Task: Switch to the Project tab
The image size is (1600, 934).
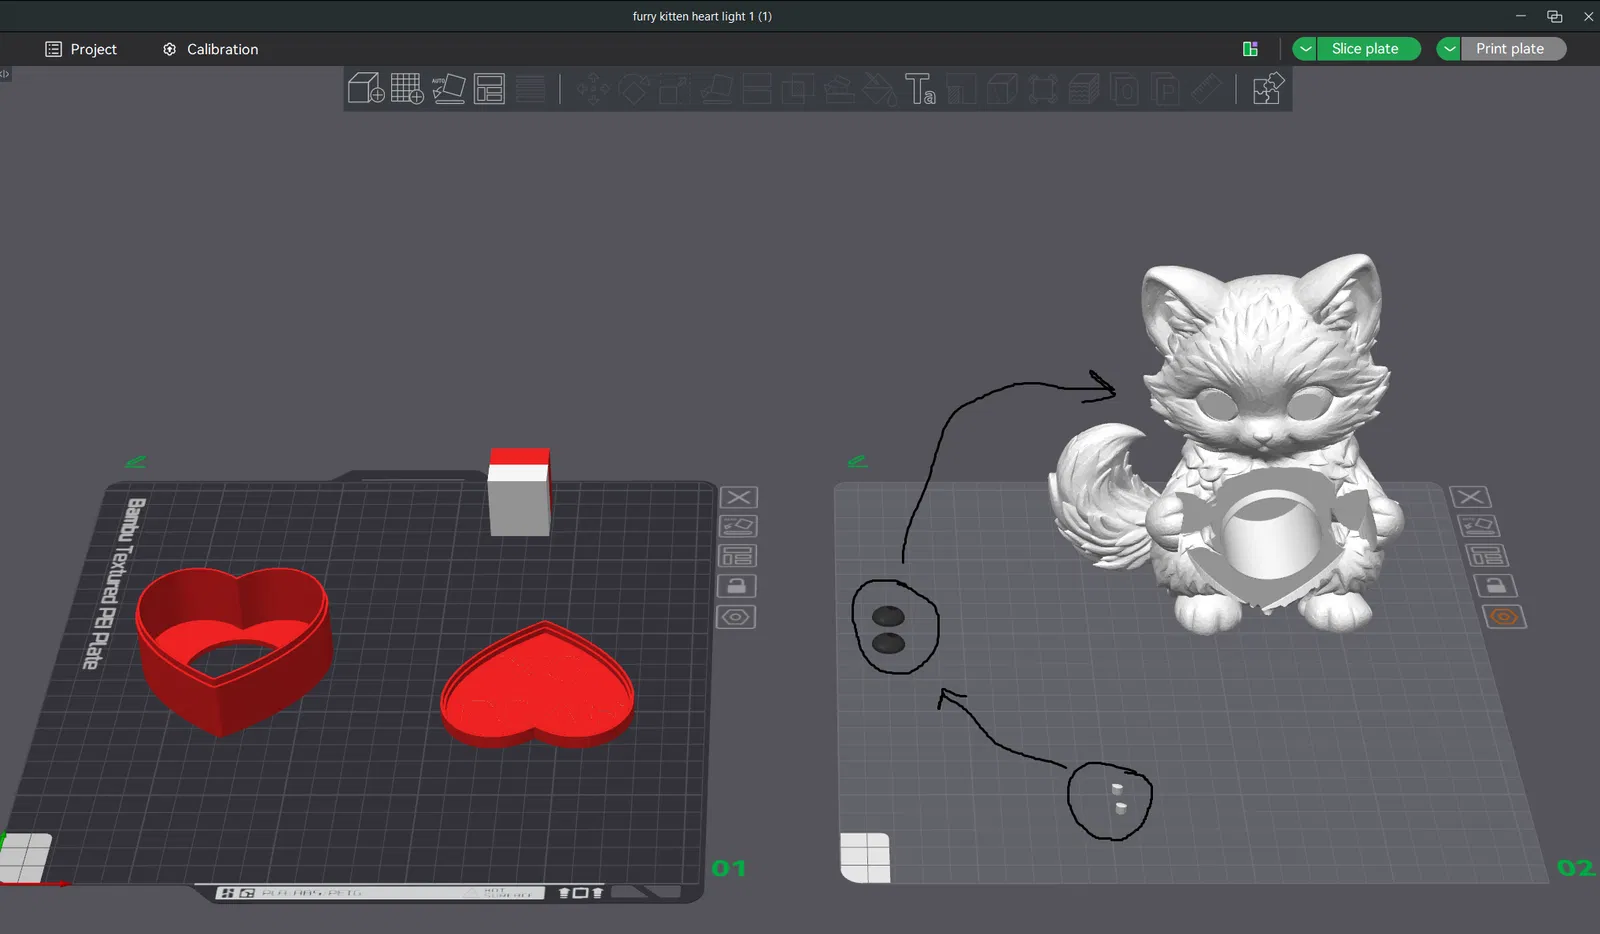Action: 81,49
